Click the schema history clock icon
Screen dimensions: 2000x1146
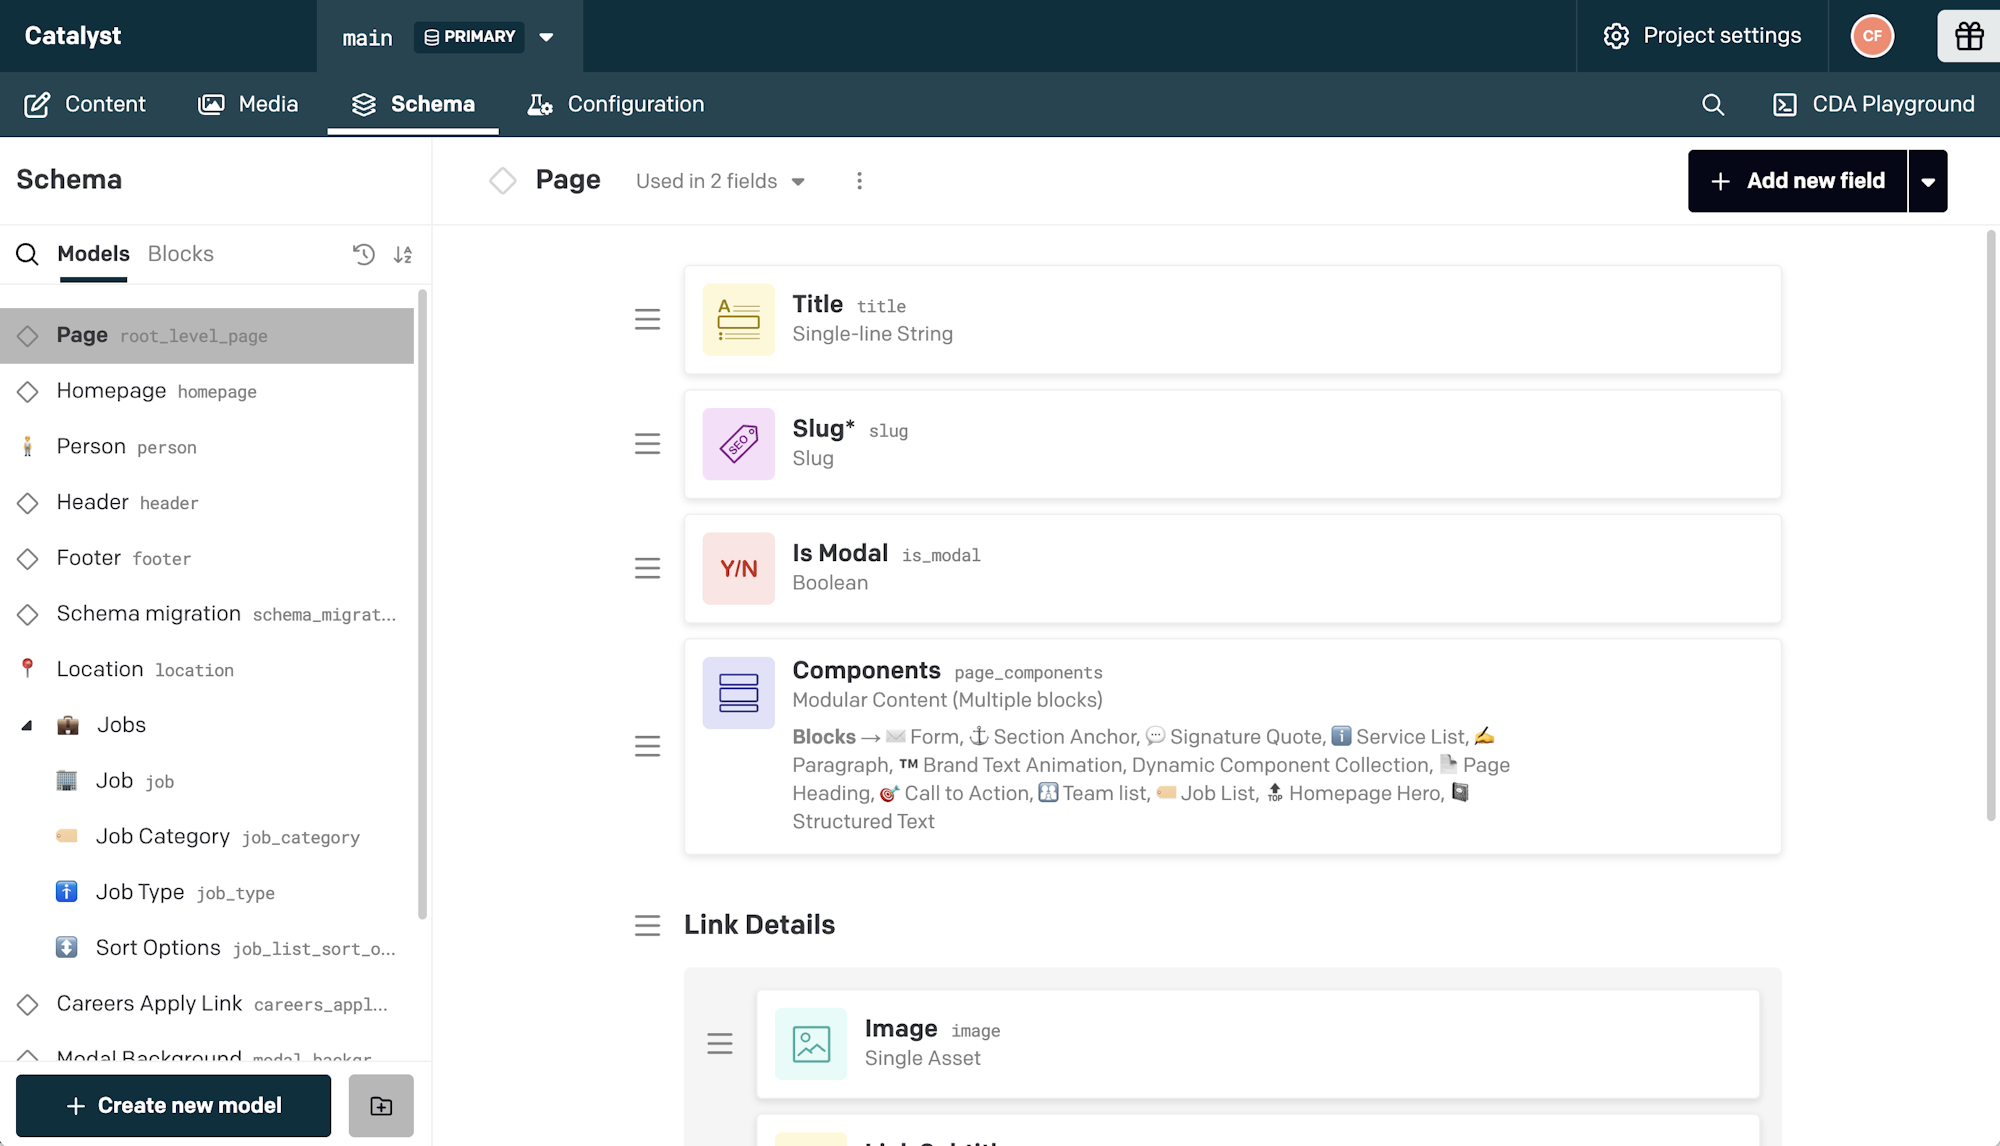click(x=364, y=254)
